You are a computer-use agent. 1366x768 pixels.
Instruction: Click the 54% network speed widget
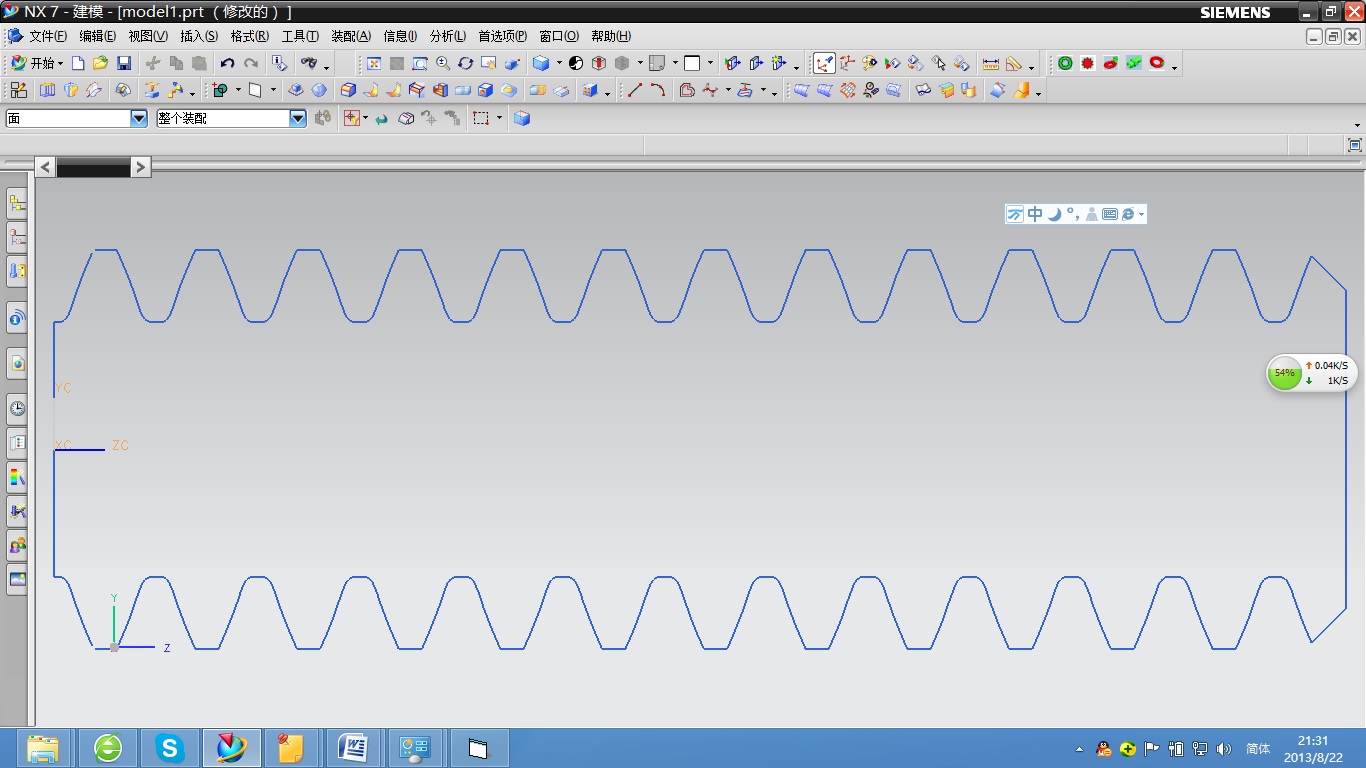click(1312, 373)
